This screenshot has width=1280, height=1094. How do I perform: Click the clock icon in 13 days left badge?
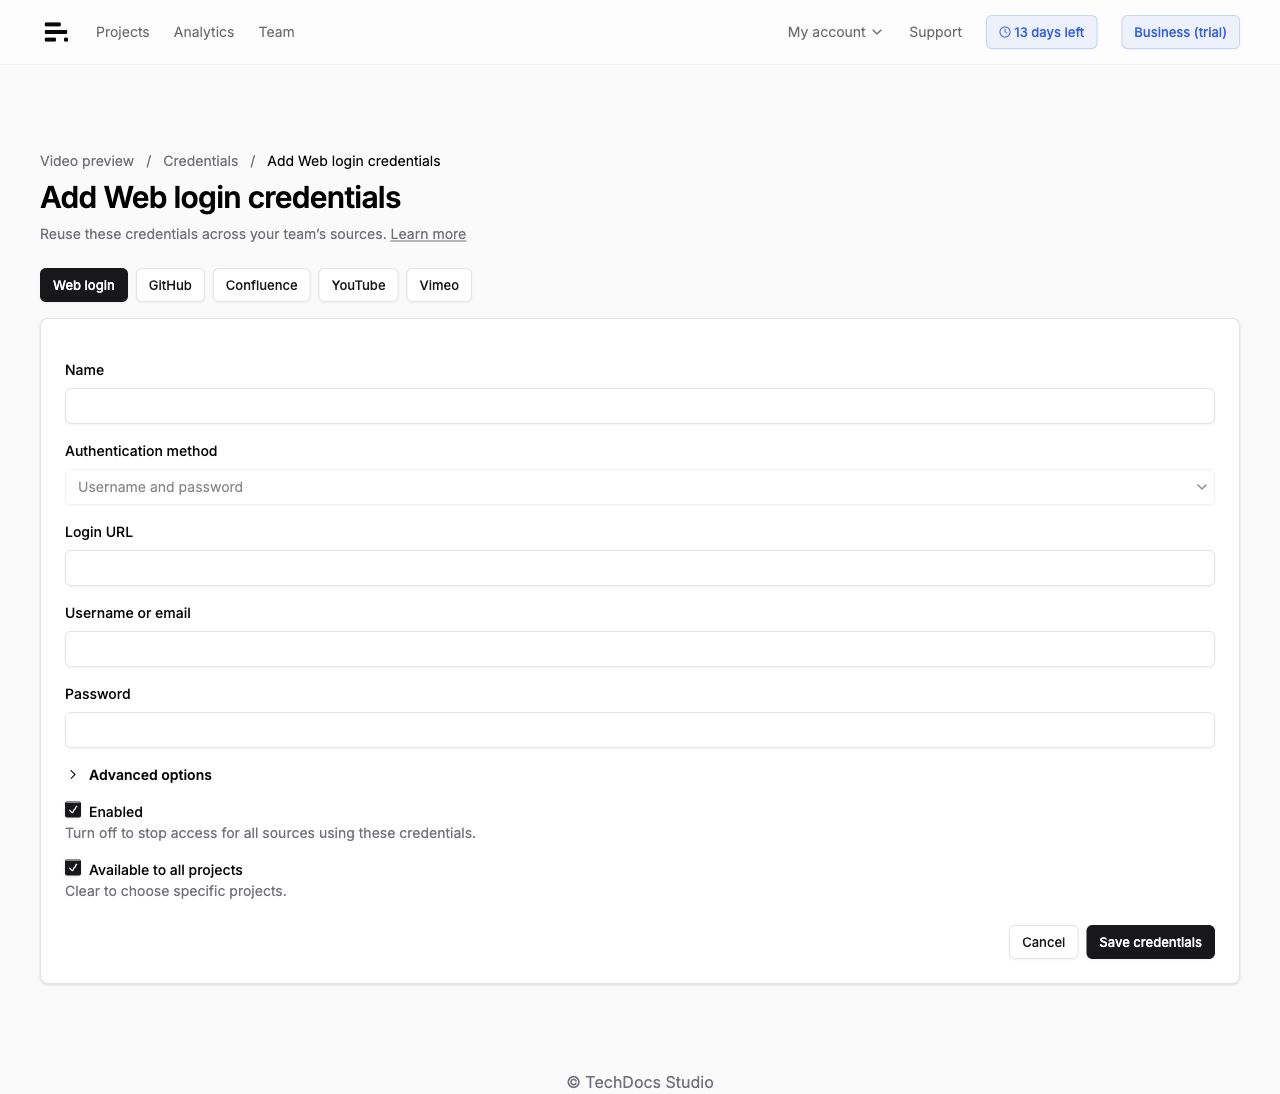click(x=1005, y=32)
